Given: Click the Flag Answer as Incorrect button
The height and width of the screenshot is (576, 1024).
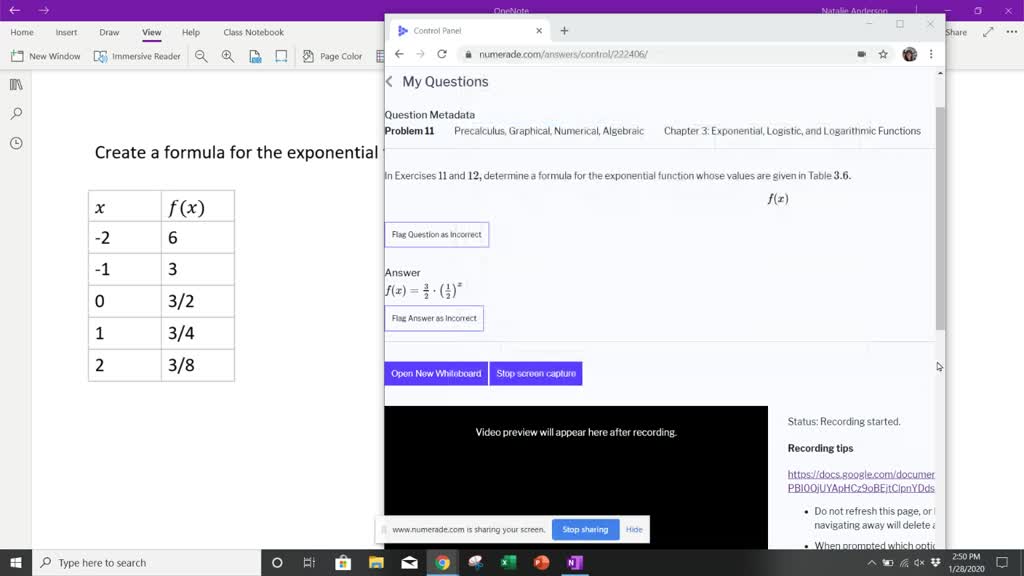Looking at the screenshot, I should pos(433,318).
